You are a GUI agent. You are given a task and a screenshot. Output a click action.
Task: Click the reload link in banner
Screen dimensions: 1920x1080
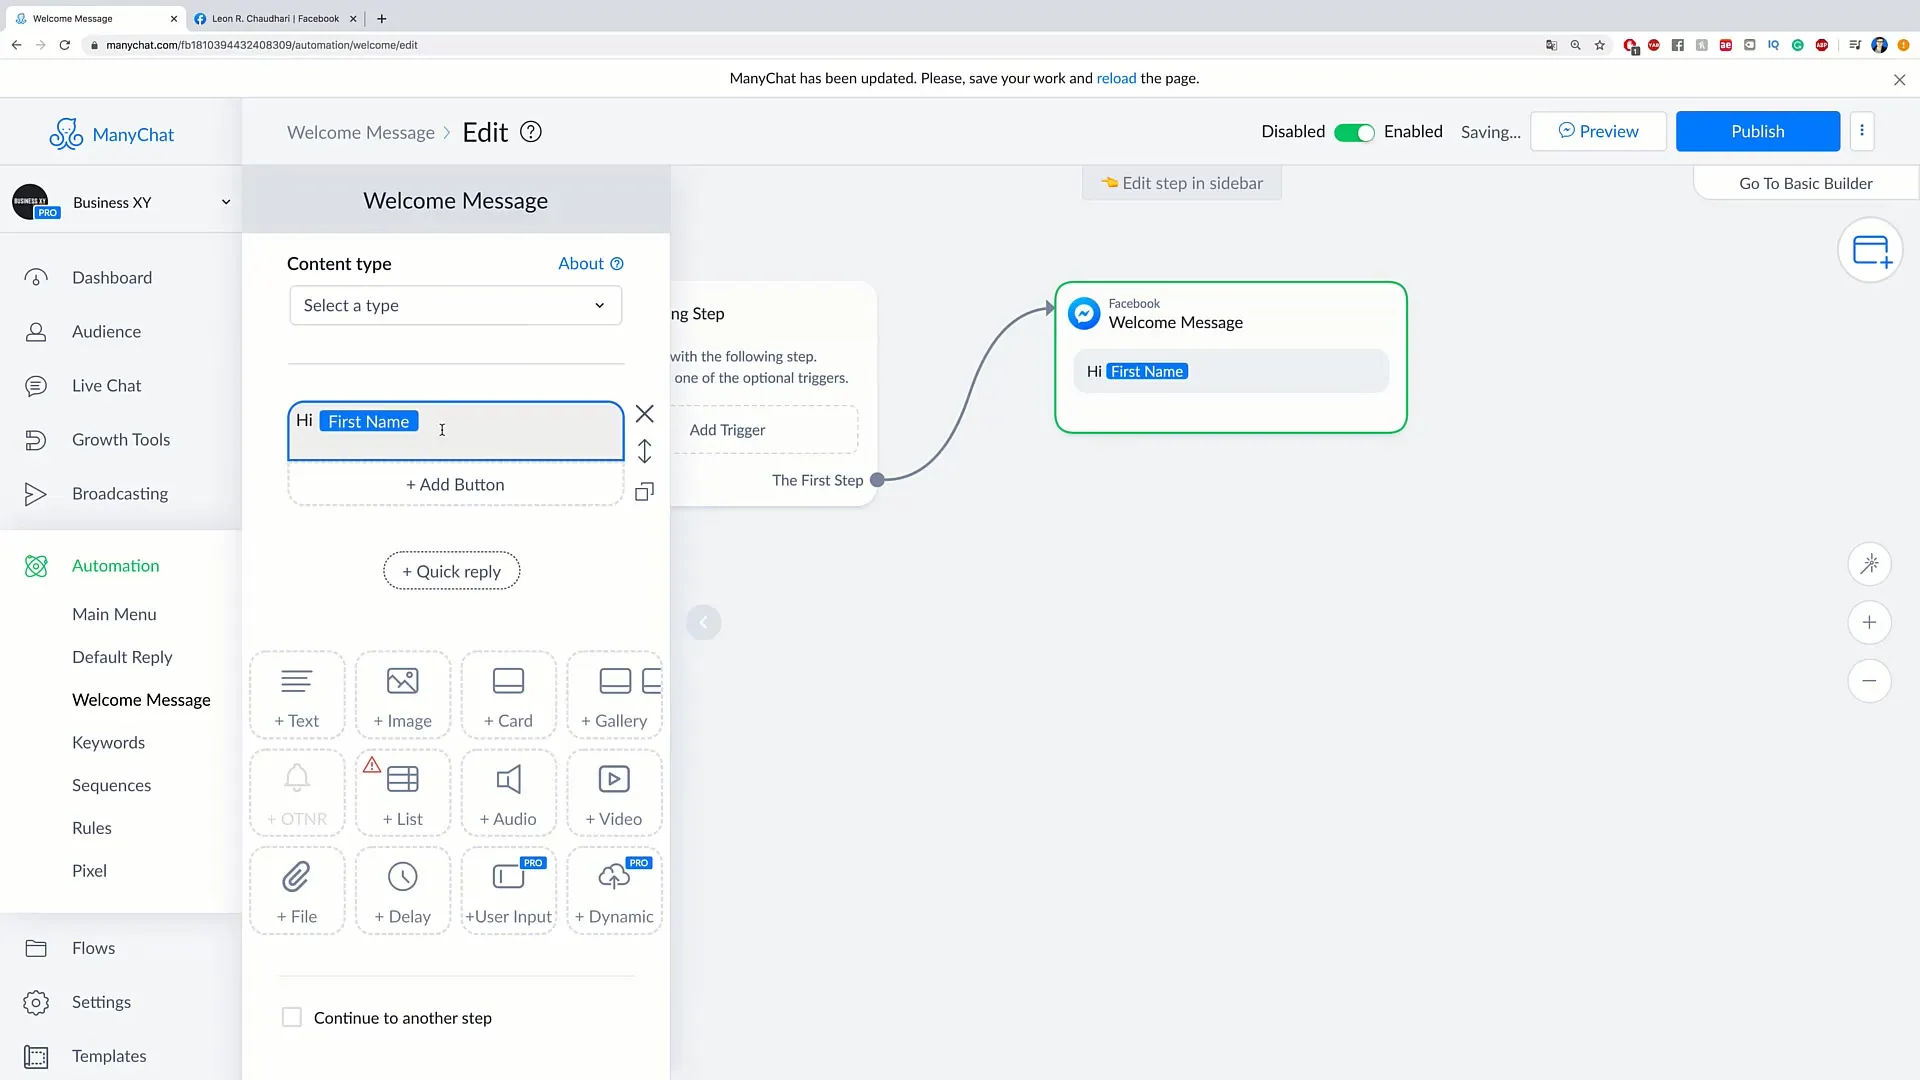tap(1116, 78)
